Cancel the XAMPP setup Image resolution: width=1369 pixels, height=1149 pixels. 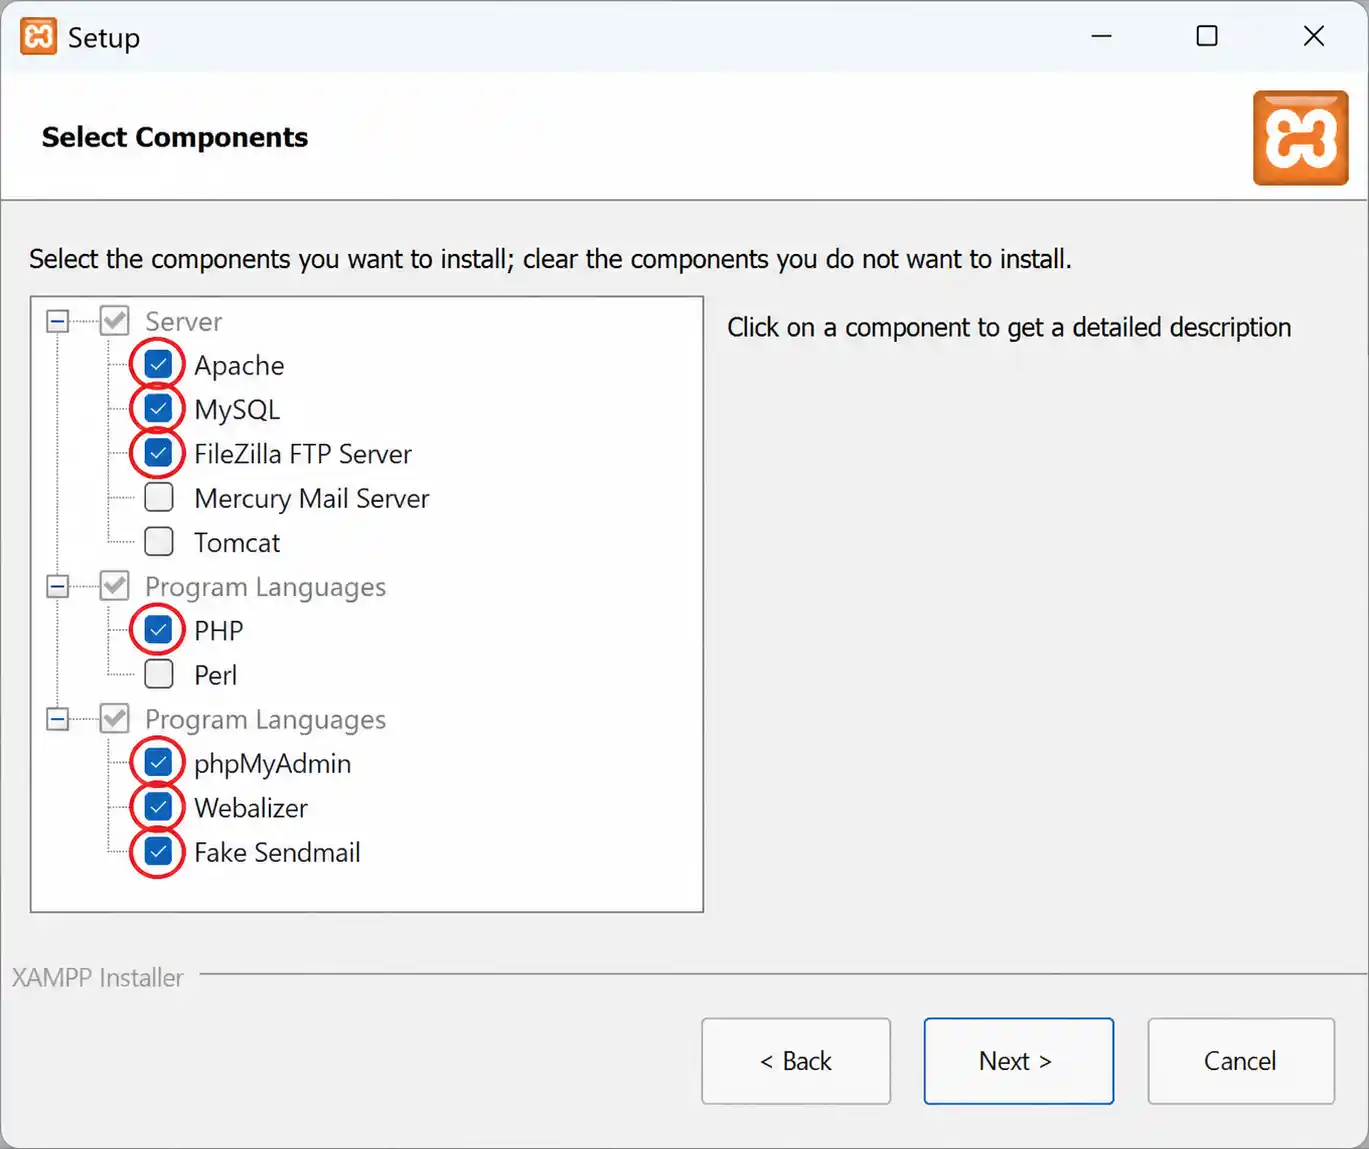(x=1241, y=1061)
